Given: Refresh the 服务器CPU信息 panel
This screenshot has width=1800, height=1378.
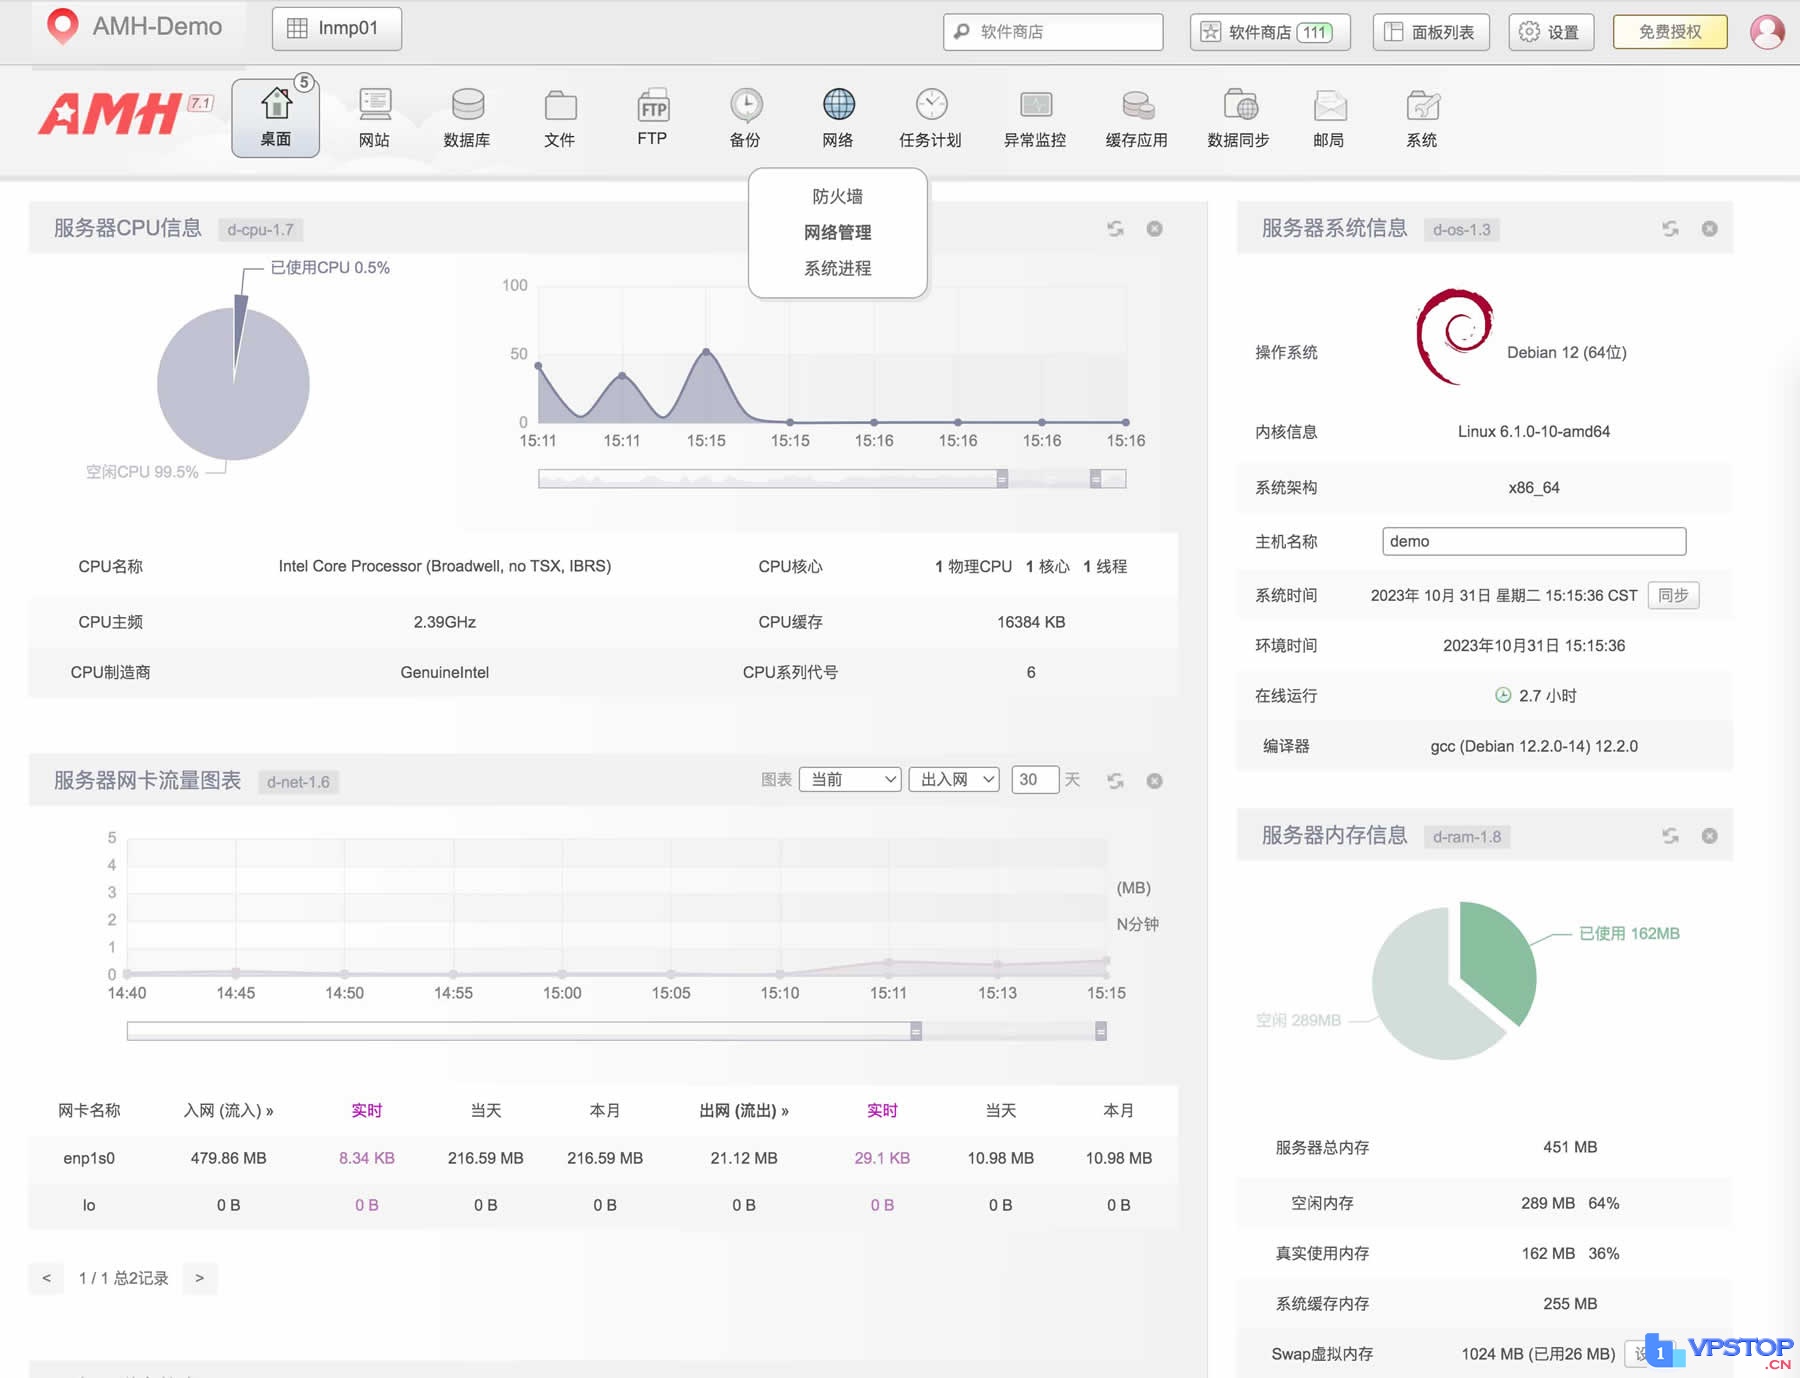Looking at the screenshot, I should pyautogui.click(x=1115, y=229).
